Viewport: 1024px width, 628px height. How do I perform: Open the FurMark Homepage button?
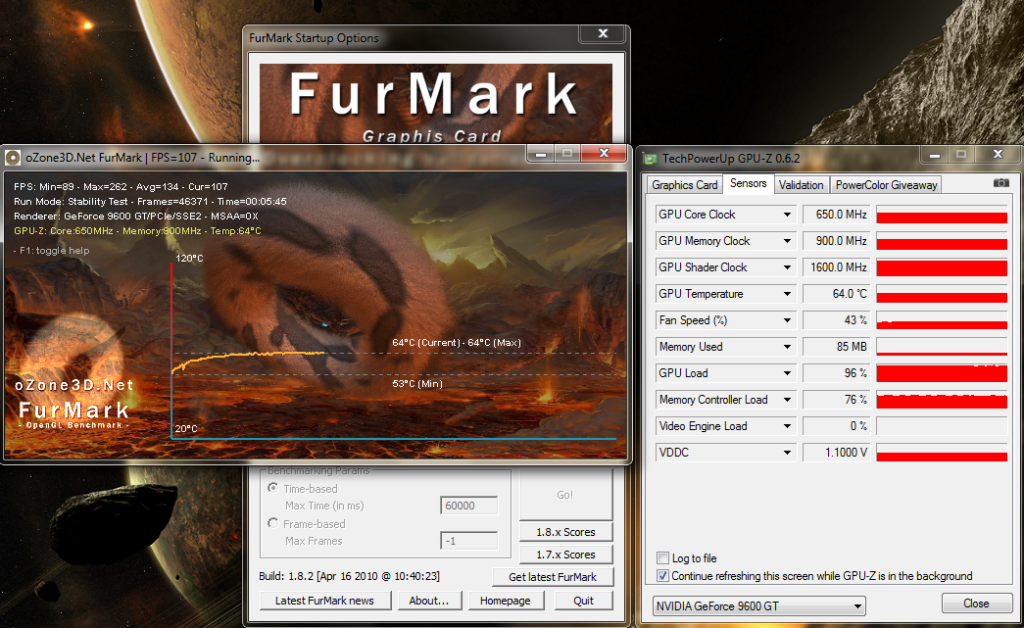(505, 601)
